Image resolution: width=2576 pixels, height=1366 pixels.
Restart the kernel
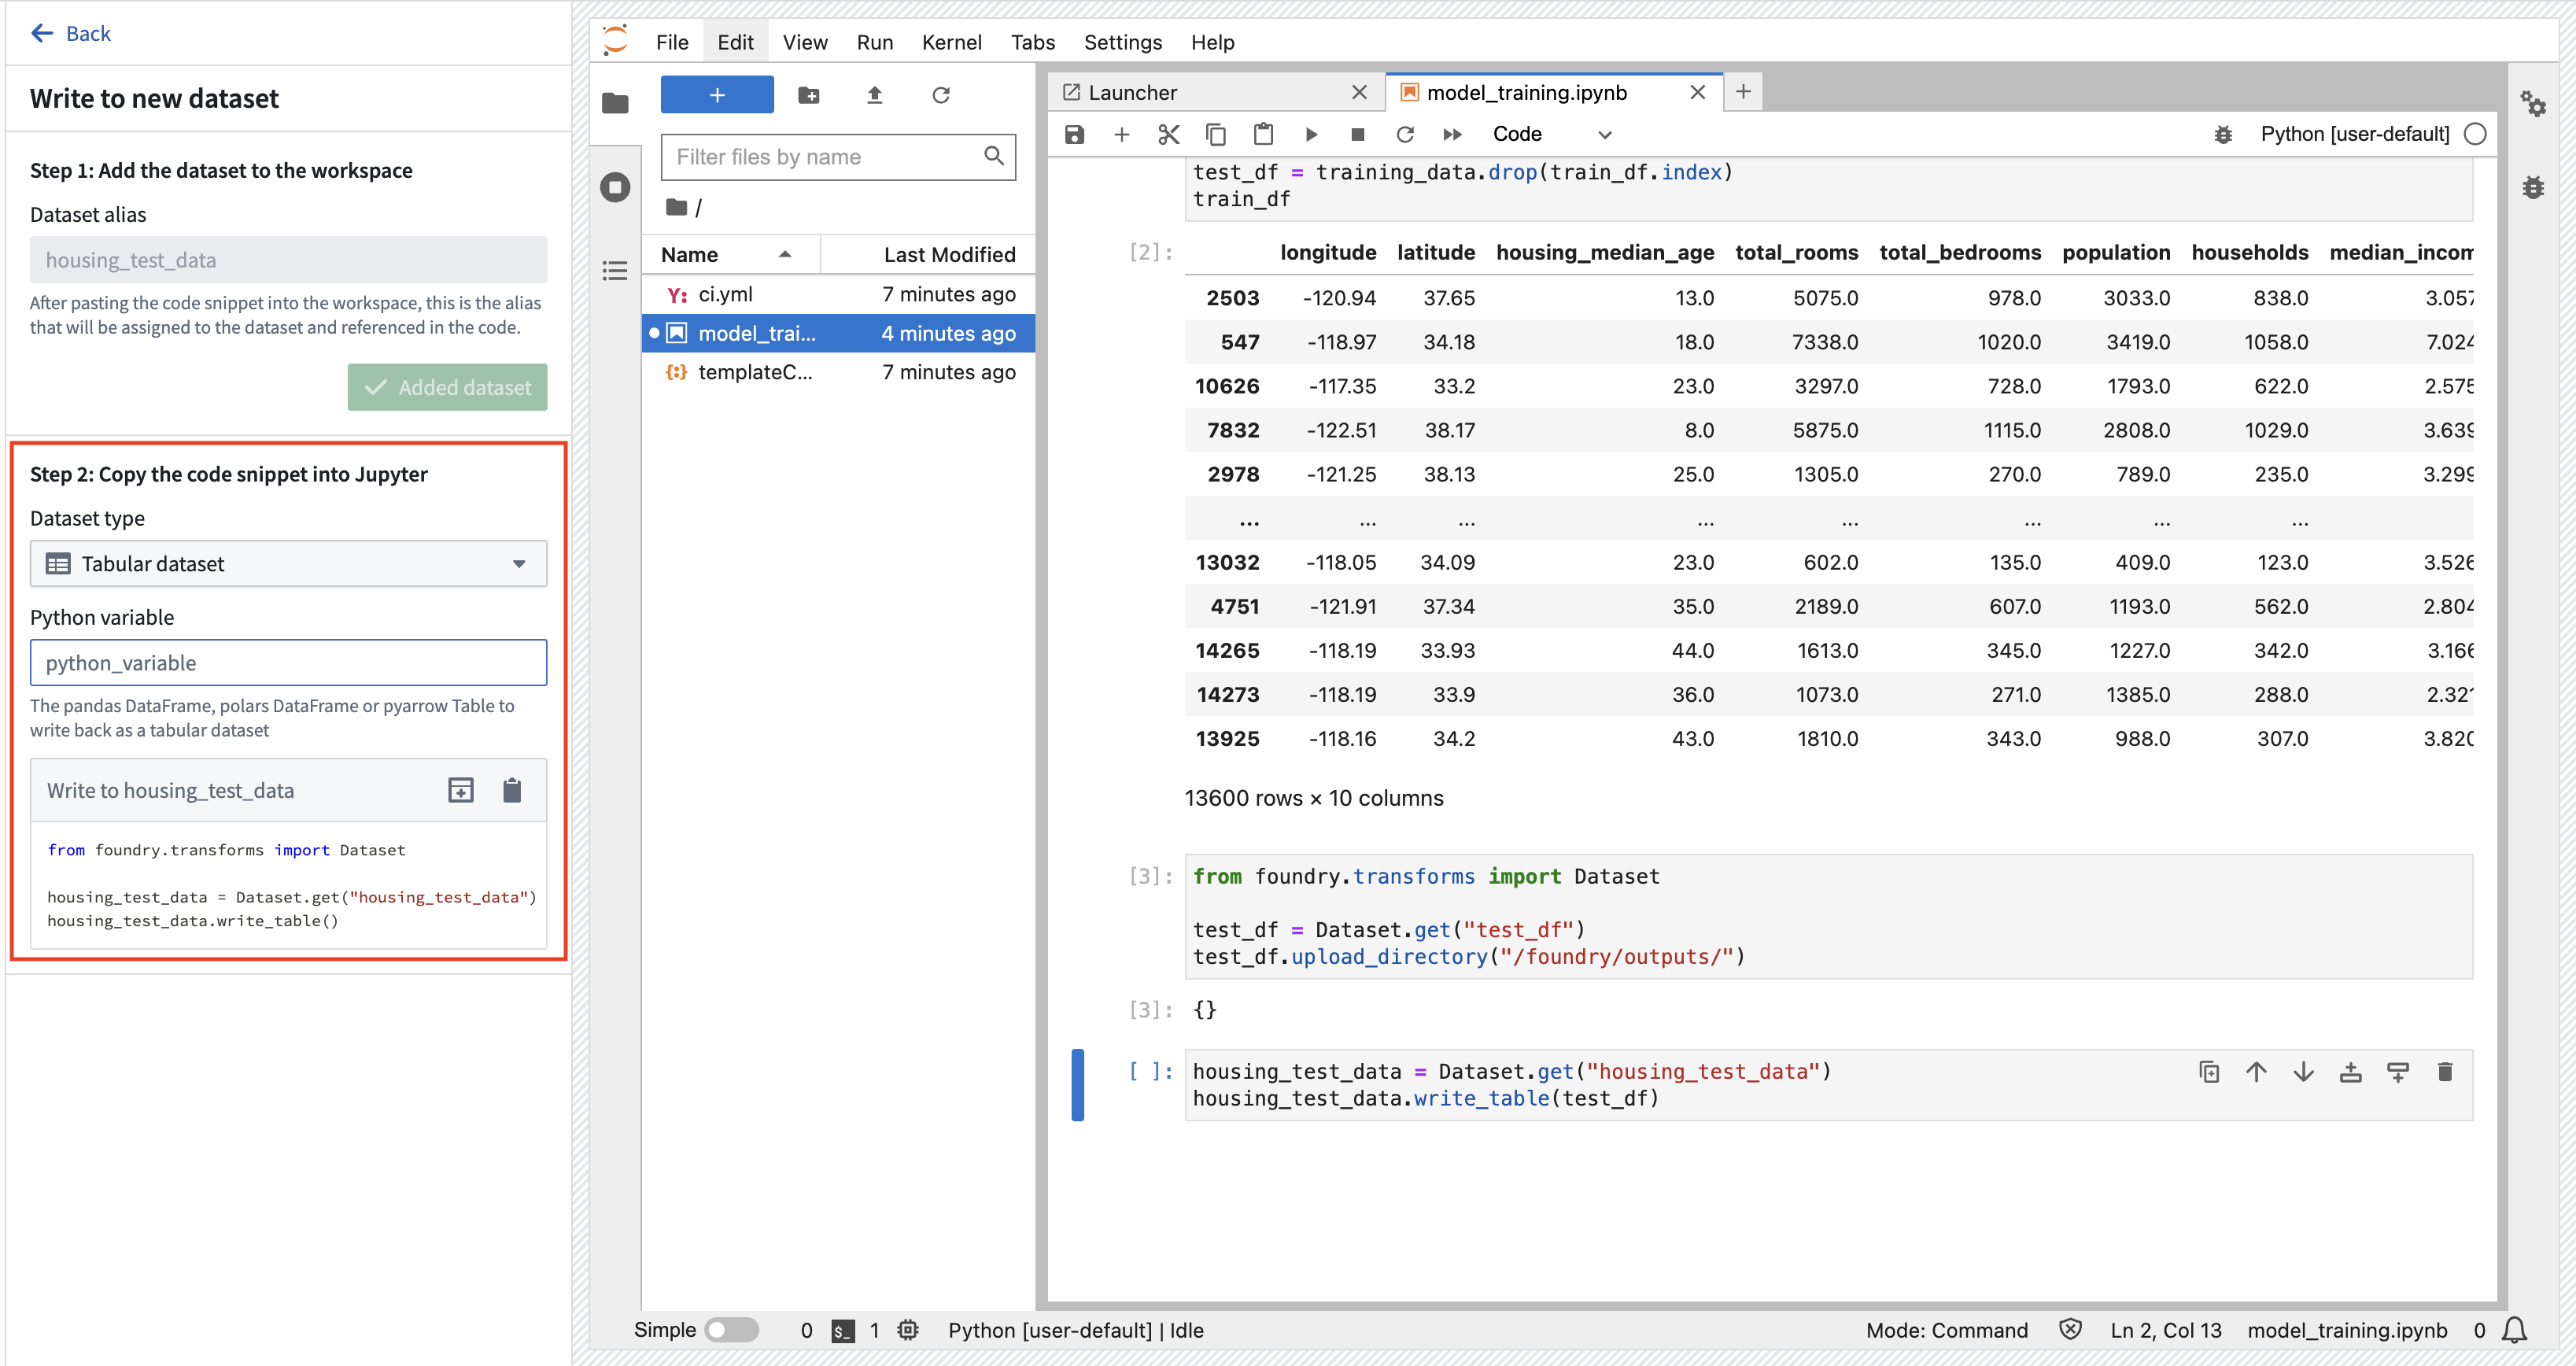[x=1405, y=134]
